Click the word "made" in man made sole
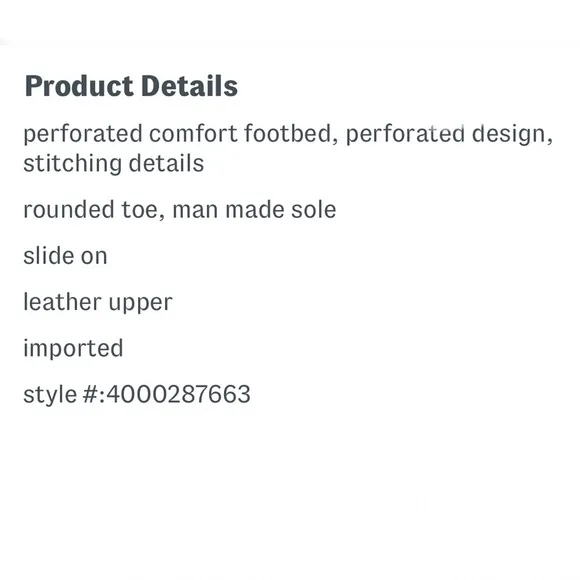The image size is (580, 580). click(x=254, y=210)
